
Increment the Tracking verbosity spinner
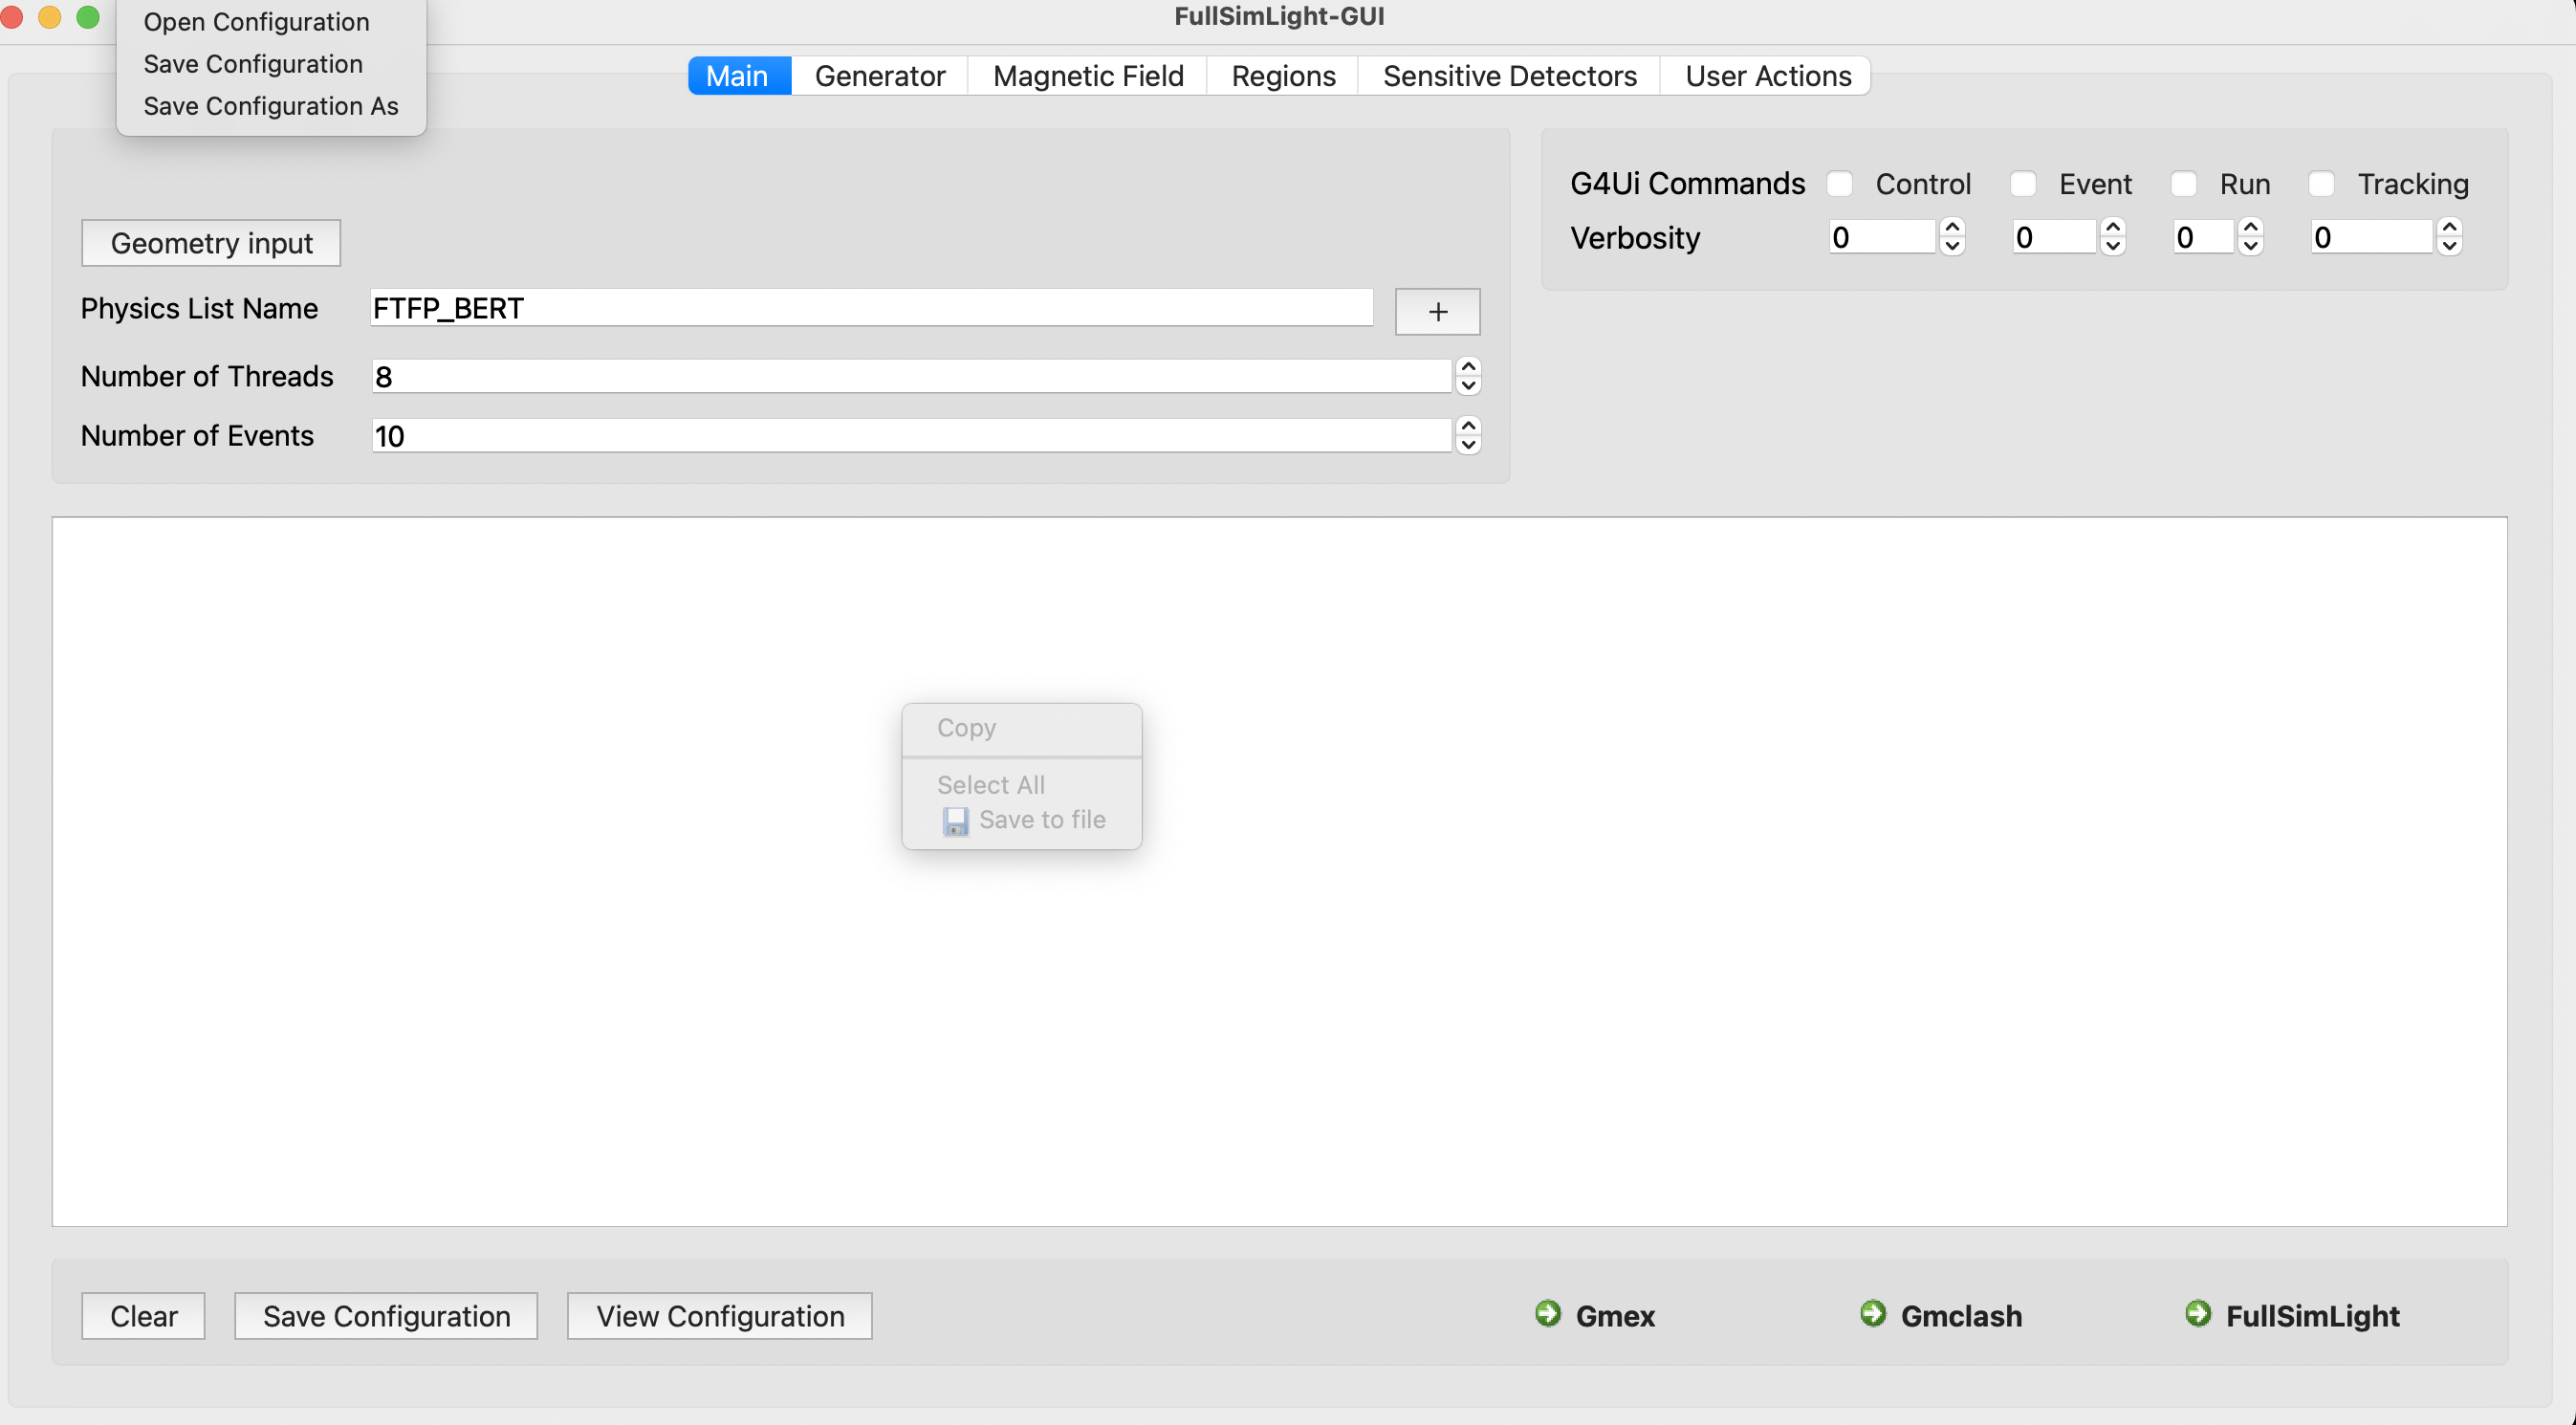point(2449,228)
